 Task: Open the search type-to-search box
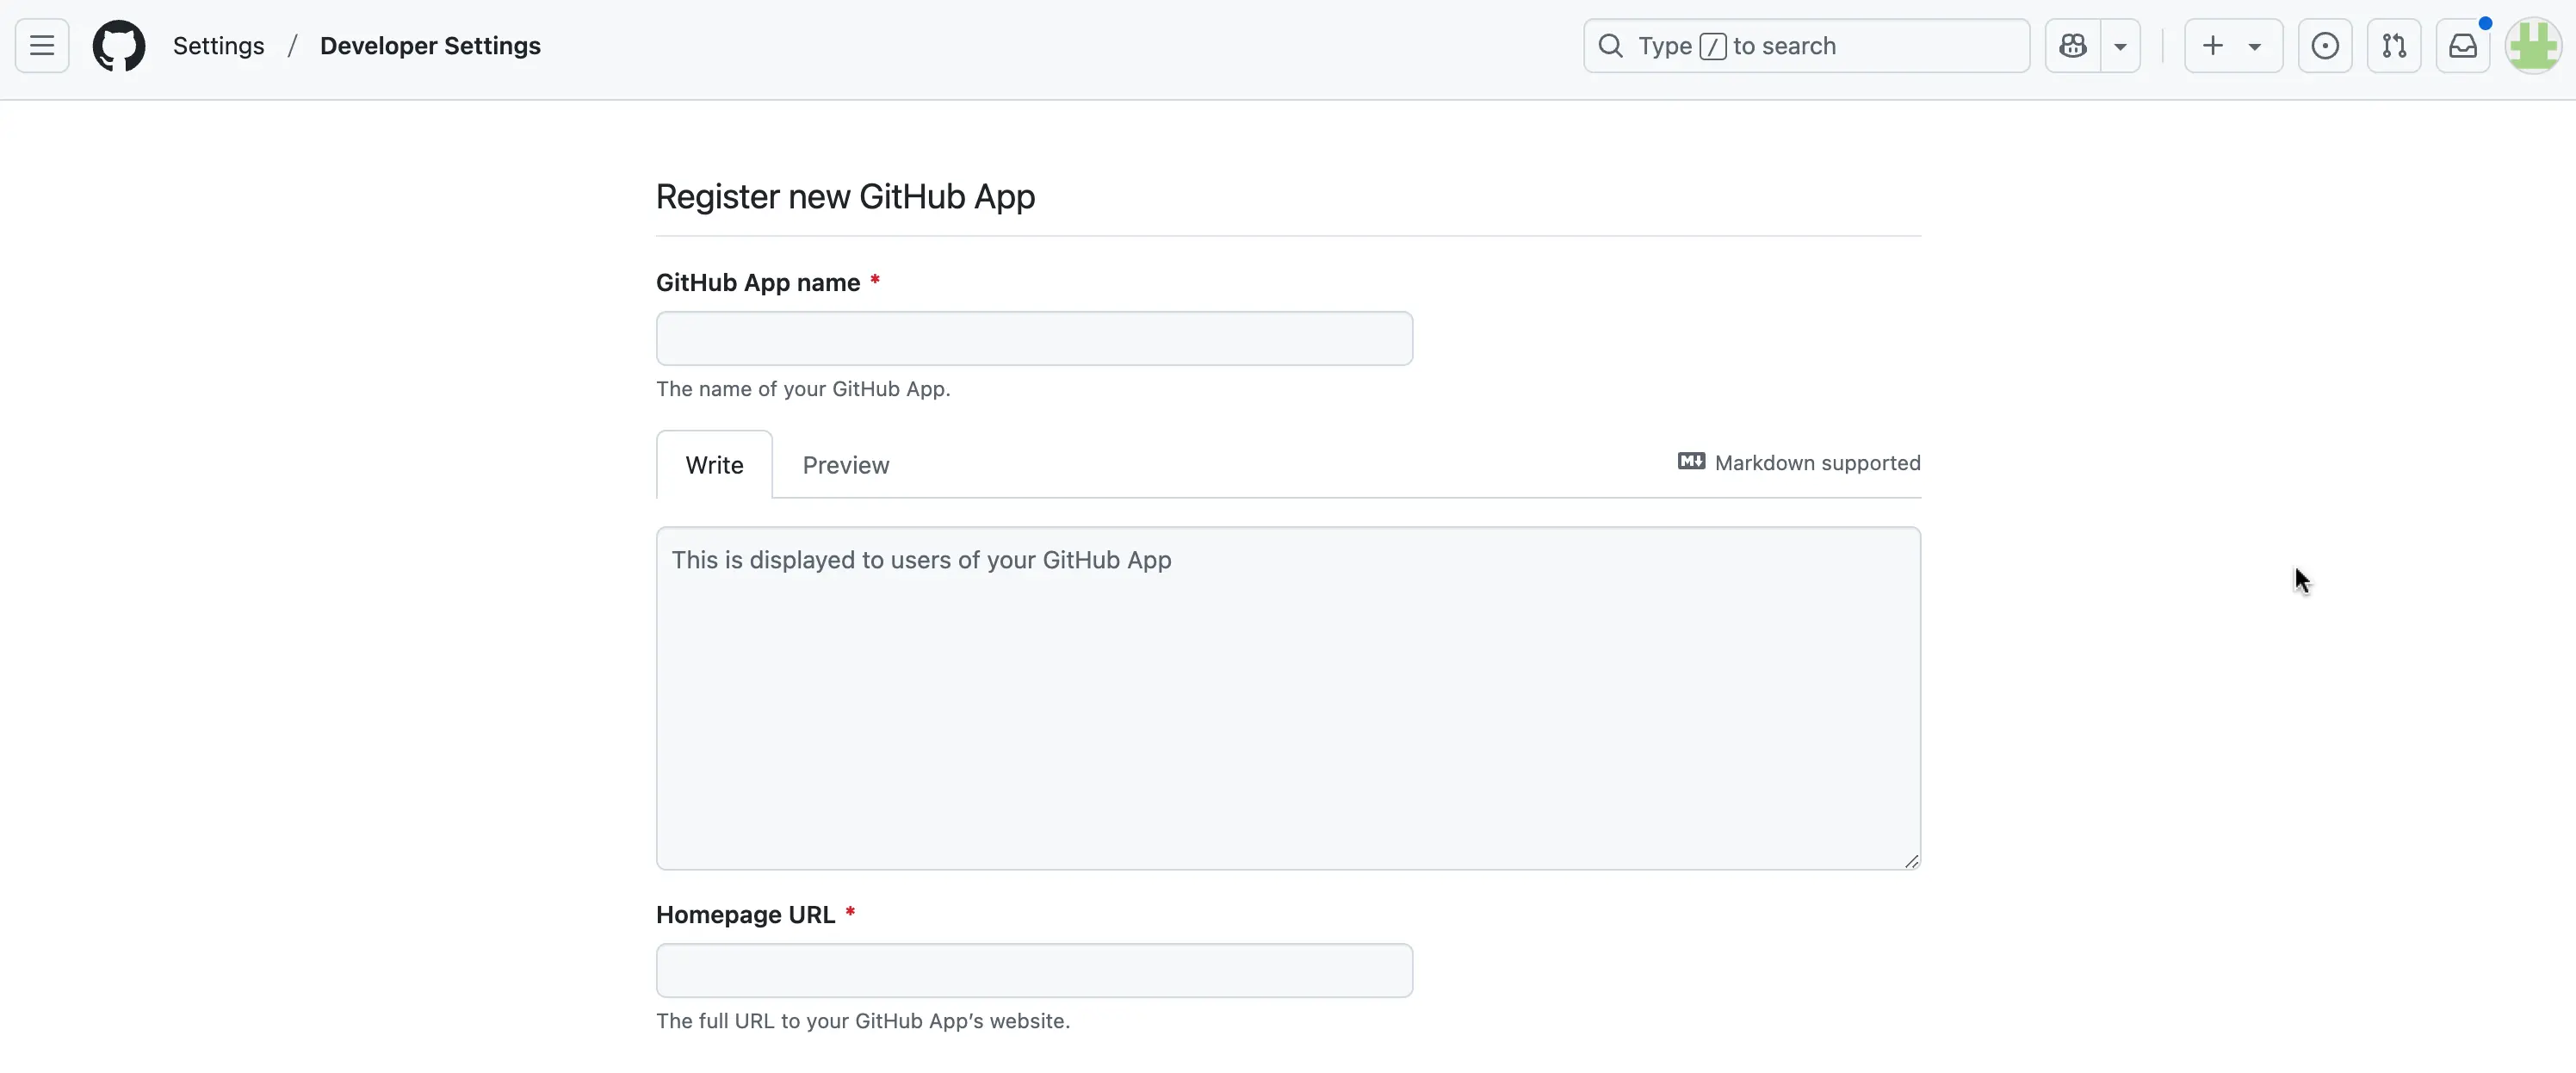point(1805,45)
